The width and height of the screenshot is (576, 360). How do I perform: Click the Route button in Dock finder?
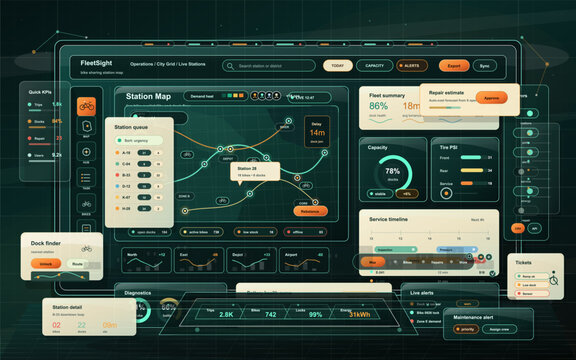[78, 264]
